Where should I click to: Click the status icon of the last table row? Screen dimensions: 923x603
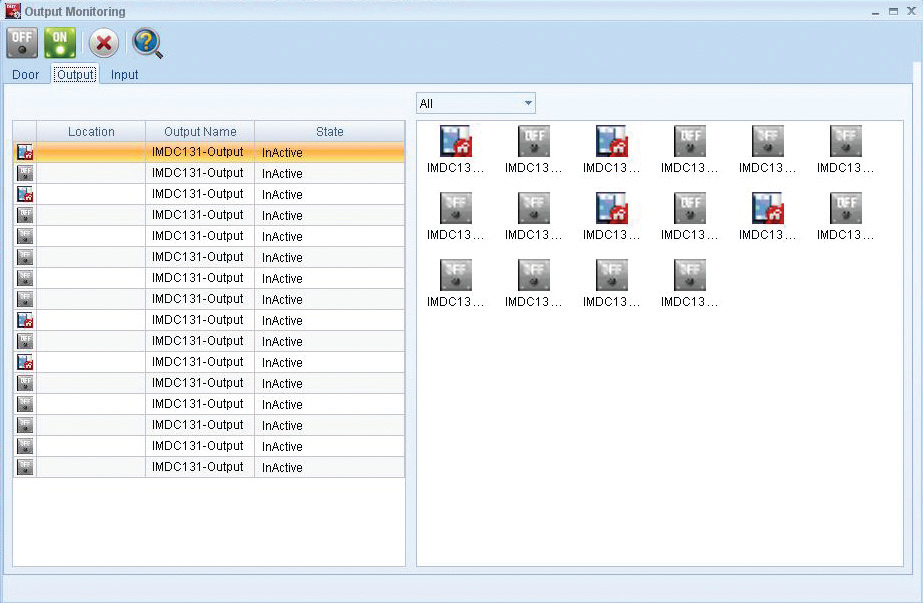click(25, 467)
